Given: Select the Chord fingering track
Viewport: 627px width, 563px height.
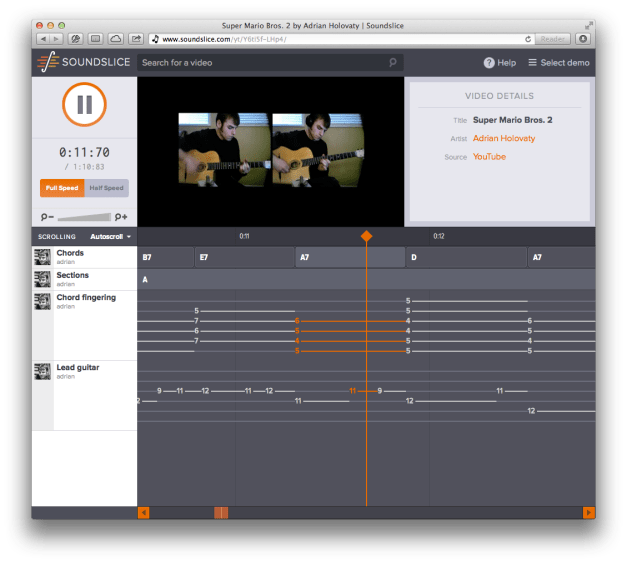Looking at the screenshot, I should click(85, 298).
